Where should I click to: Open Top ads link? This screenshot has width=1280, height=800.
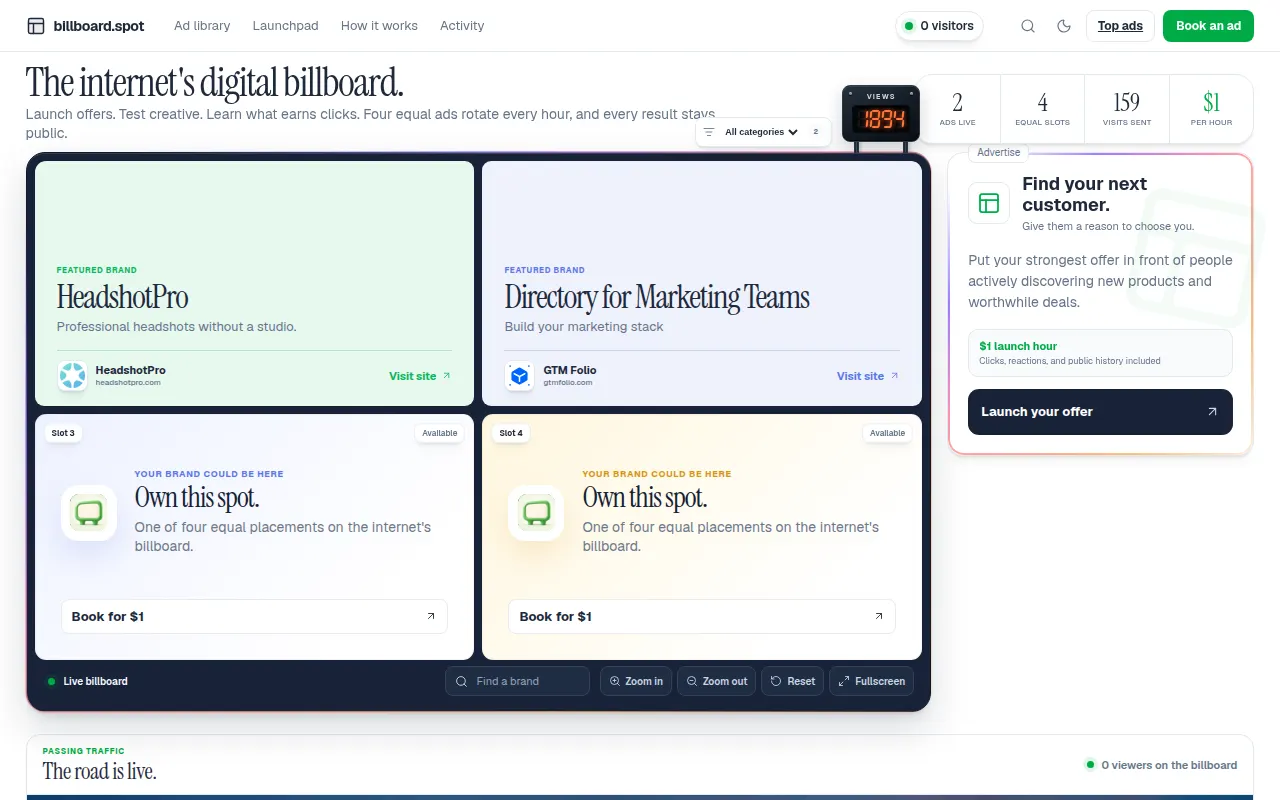[x=1120, y=26]
